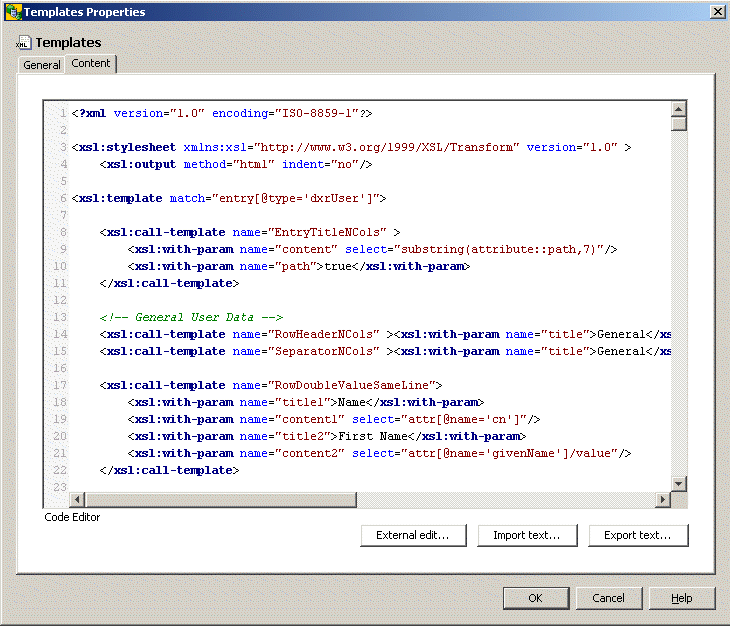The height and width of the screenshot is (626, 730).
Task: Open Help for this dialog
Action: (x=681, y=598)
